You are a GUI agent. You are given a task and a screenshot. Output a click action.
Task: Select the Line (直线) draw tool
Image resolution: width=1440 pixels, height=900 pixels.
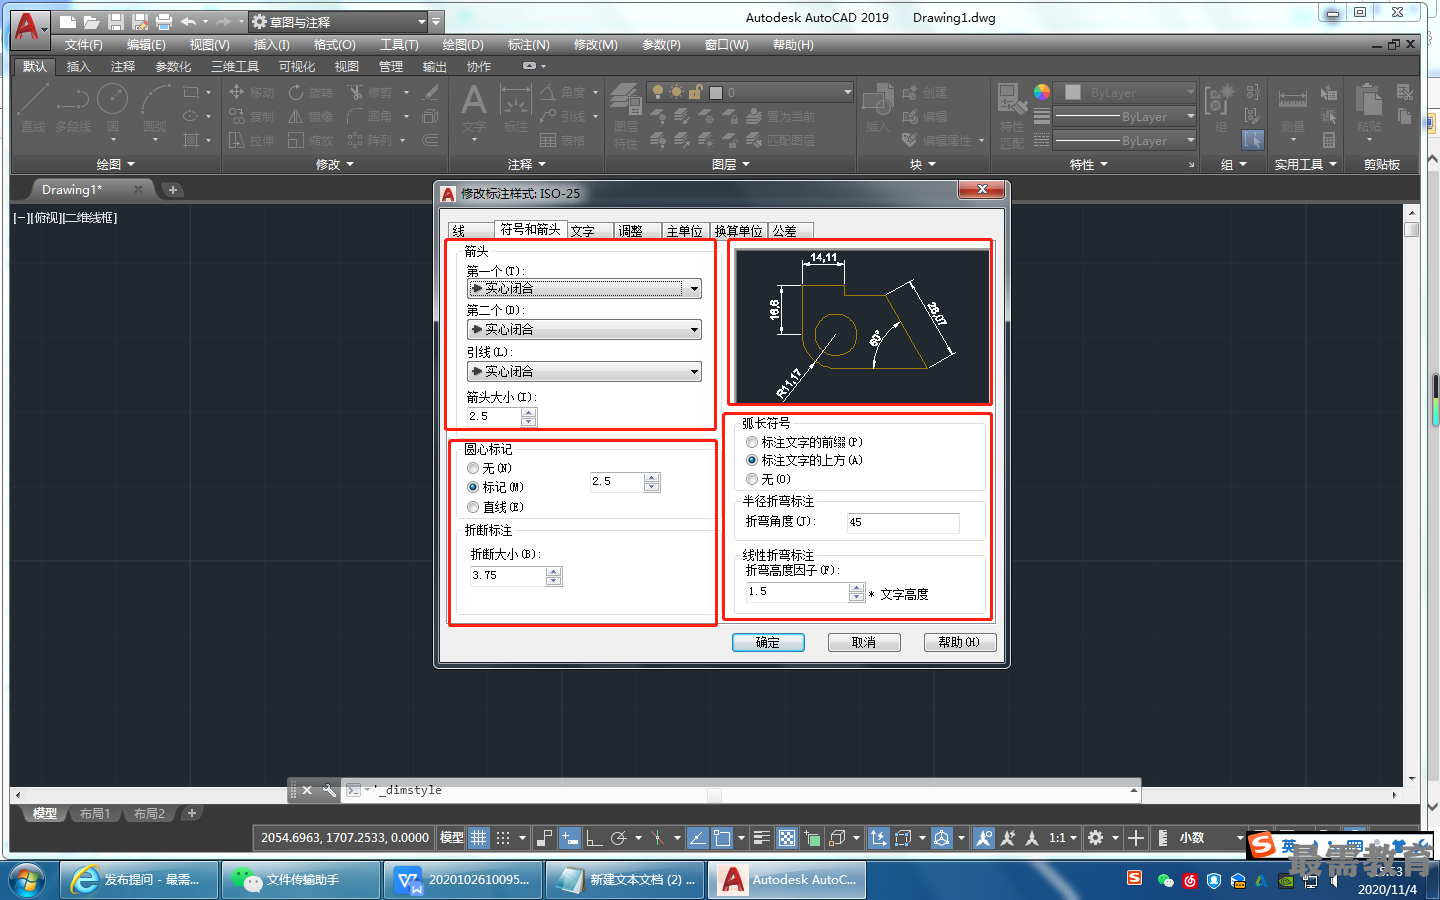tap(33, 108)
